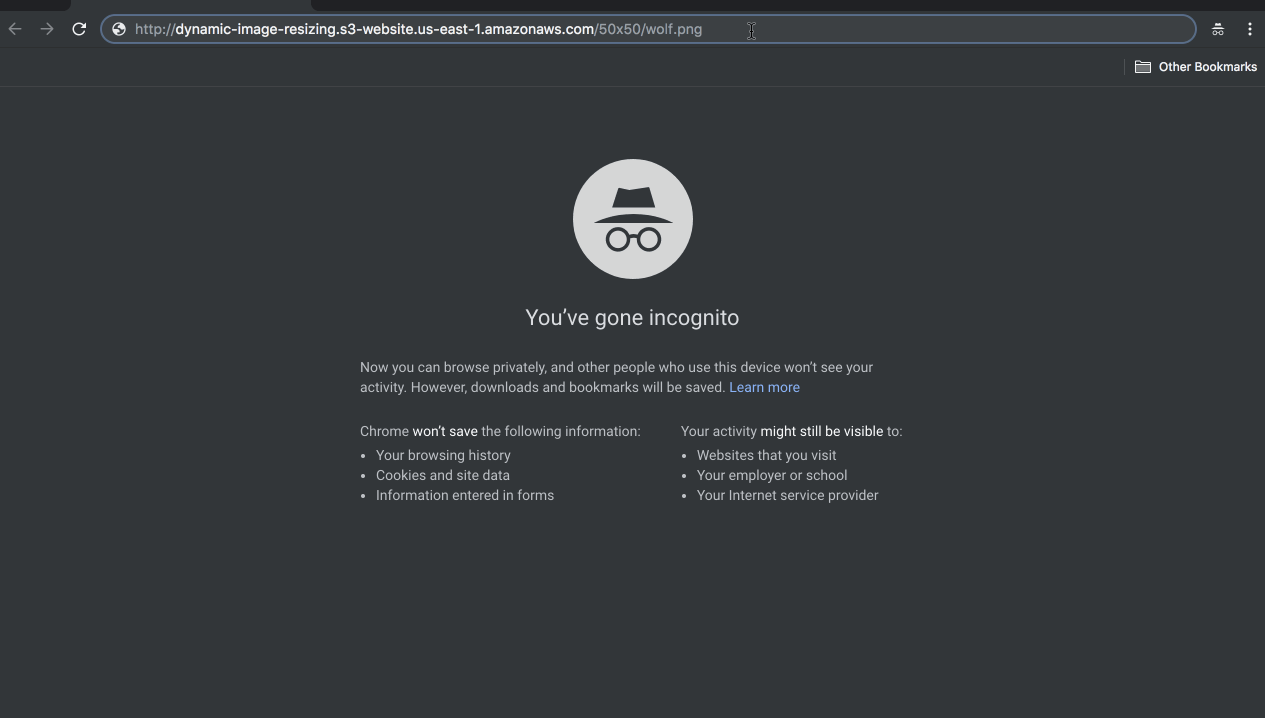Click the incognito indicator in the toolbar
Image resolution: width=1265 pixels, height=718 pixels.
coord(1217,29)
